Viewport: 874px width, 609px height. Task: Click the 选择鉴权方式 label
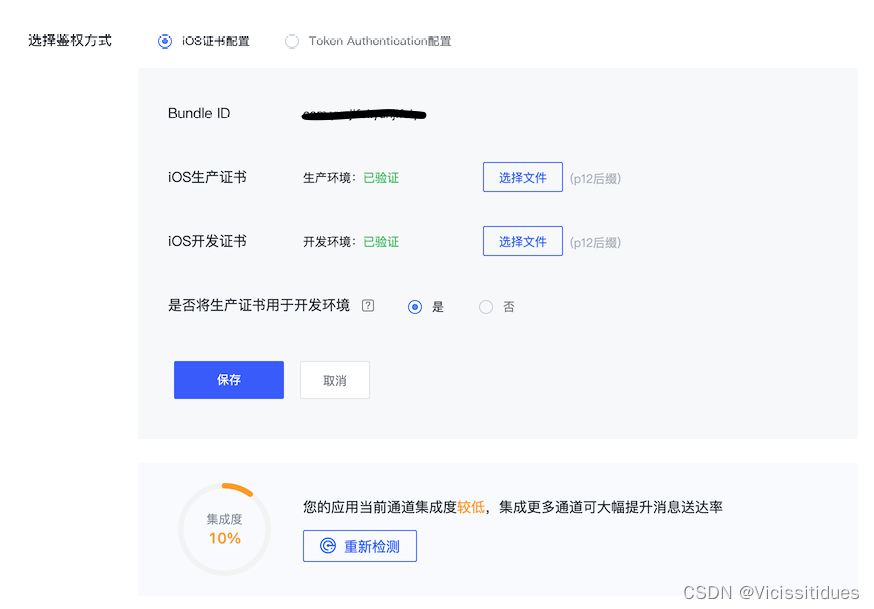70,41
